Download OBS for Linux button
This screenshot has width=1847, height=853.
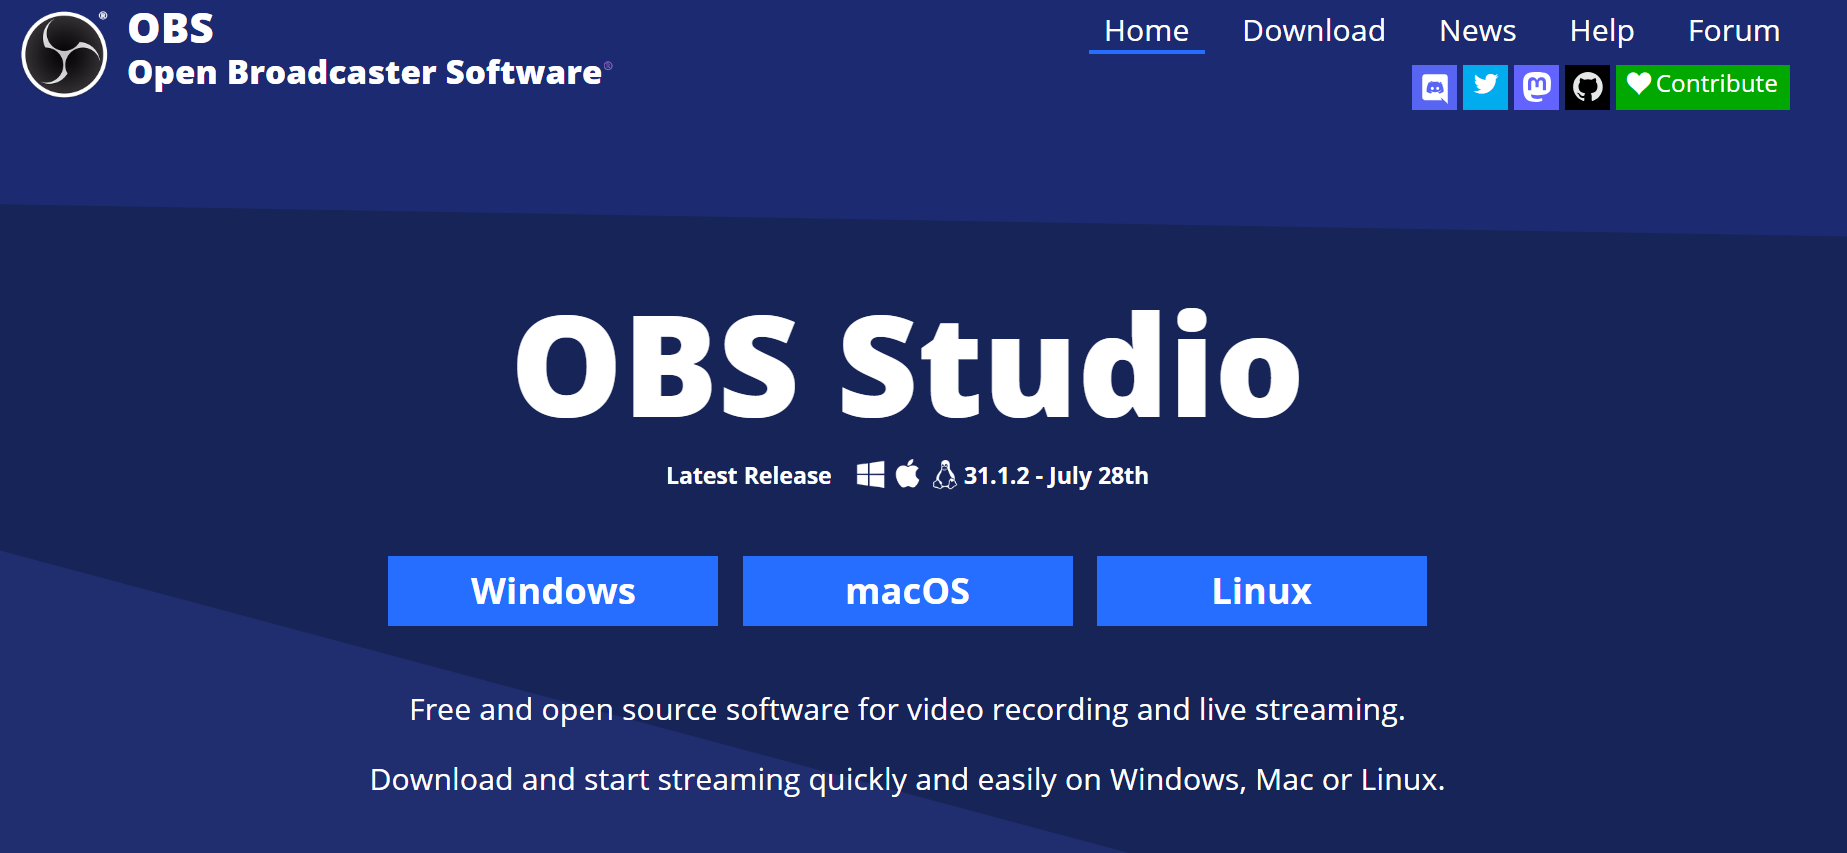pyautogui.click(x=1262, y=591)
